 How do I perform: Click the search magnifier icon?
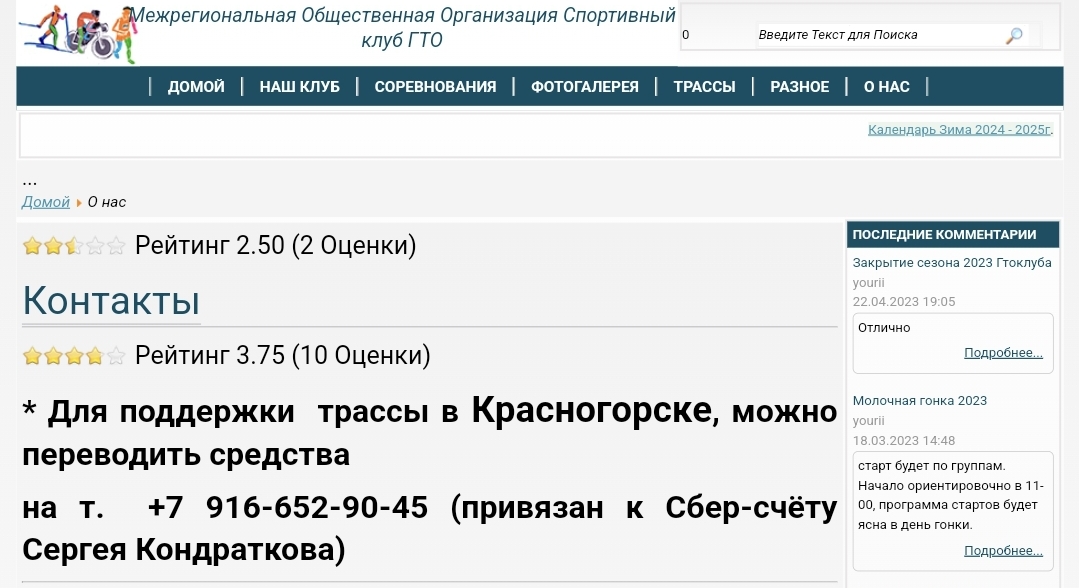pos(1014,35)
